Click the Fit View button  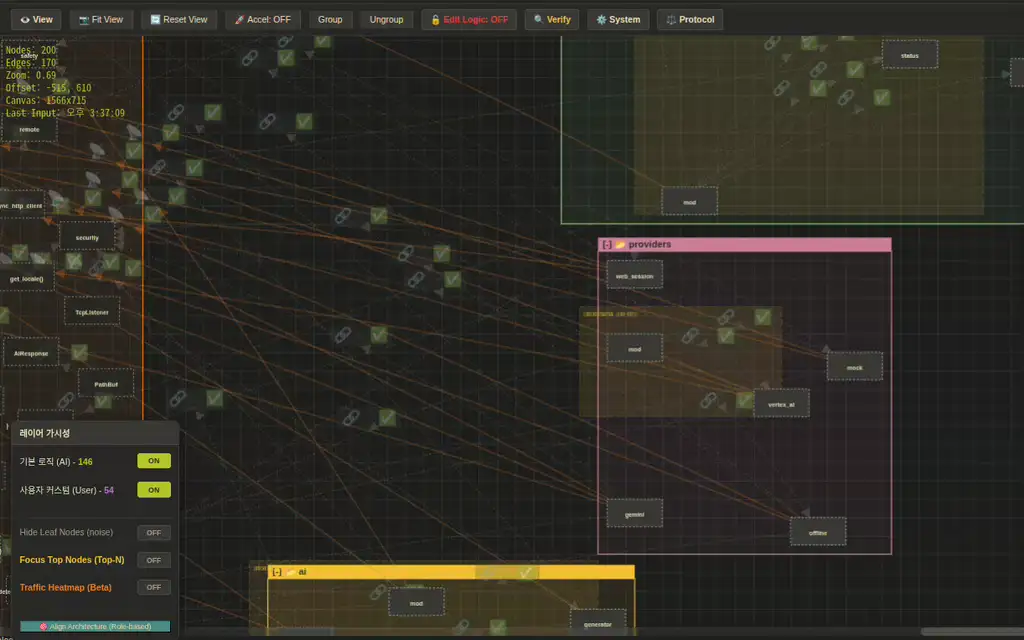point(101,20)
